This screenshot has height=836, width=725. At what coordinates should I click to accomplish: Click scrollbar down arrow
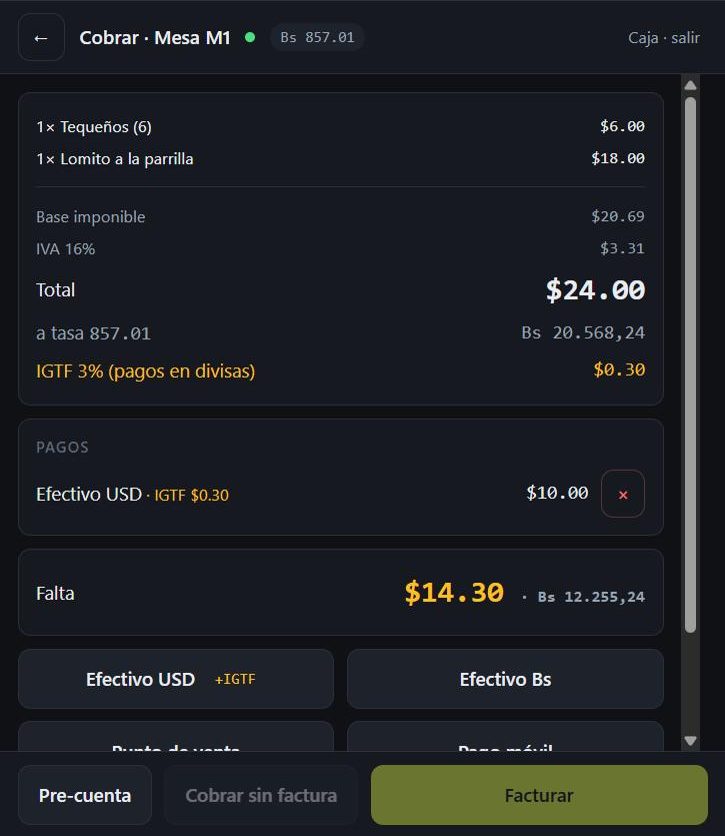[x=690, y=741]
